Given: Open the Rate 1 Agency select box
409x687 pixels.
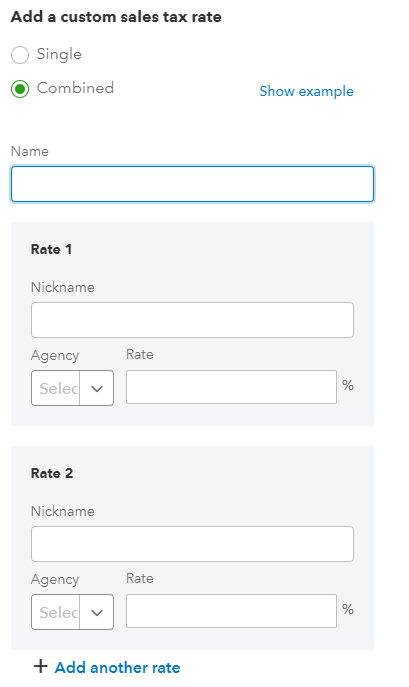Looking at the screenshot, I should 72,388.
